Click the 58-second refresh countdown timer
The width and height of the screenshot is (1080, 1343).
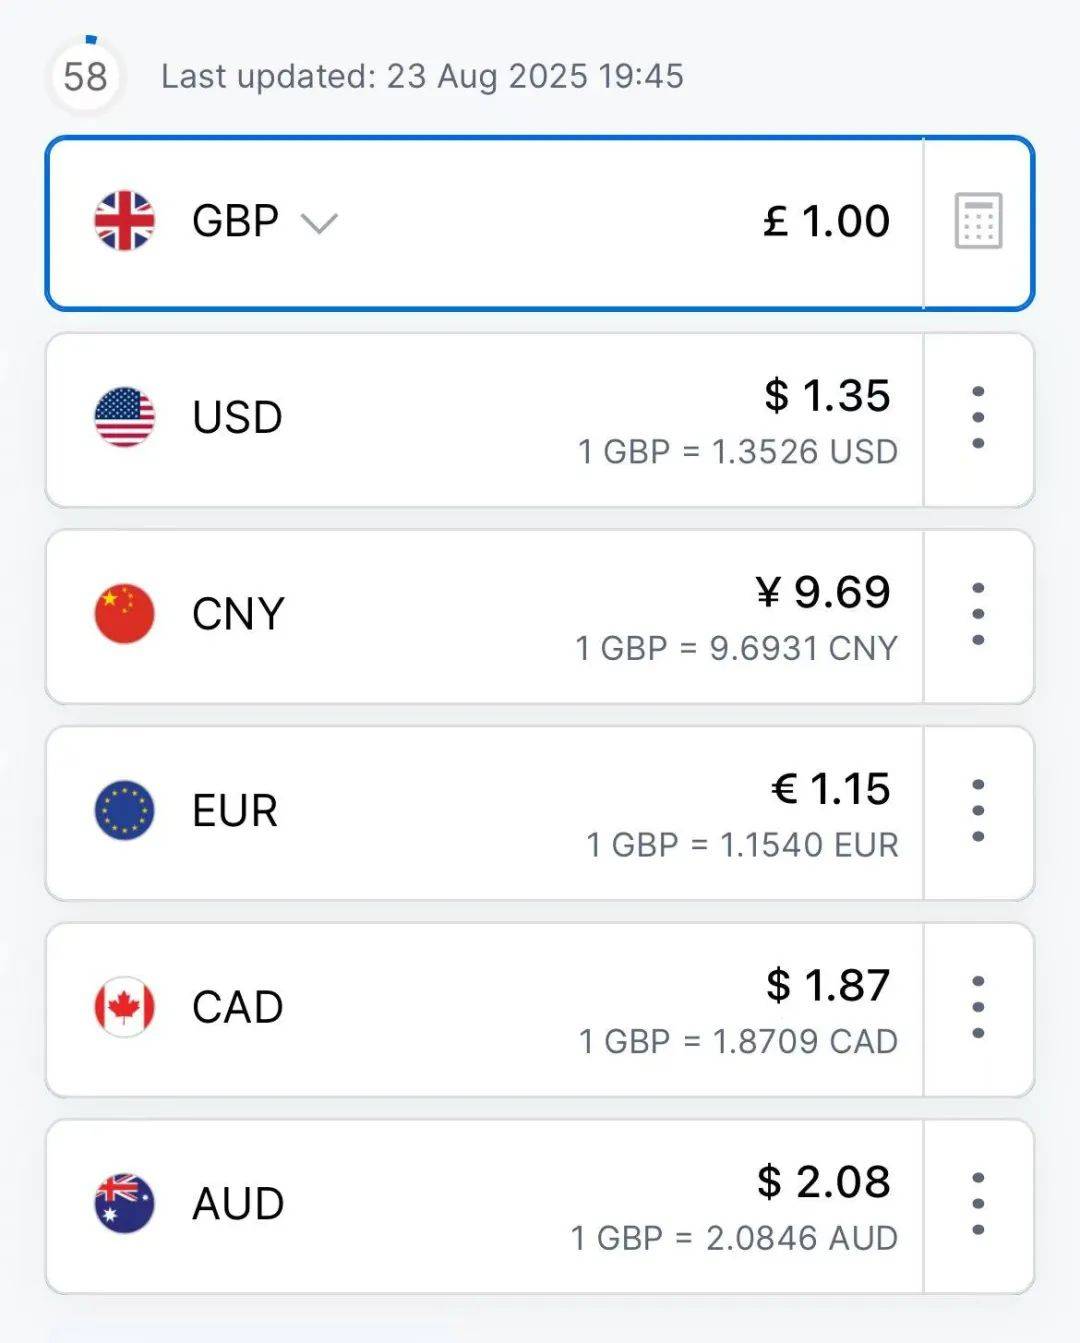point(85,76)
